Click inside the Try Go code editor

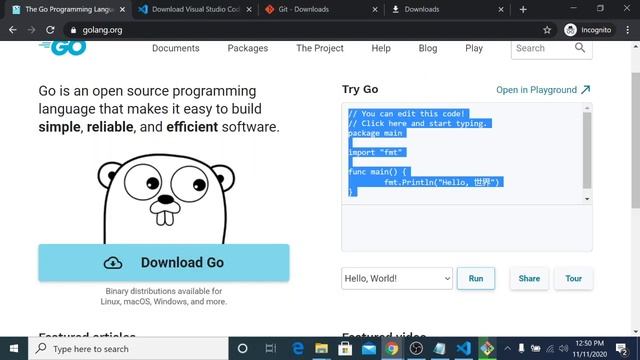pyautogui.click(x=462, y=153)
